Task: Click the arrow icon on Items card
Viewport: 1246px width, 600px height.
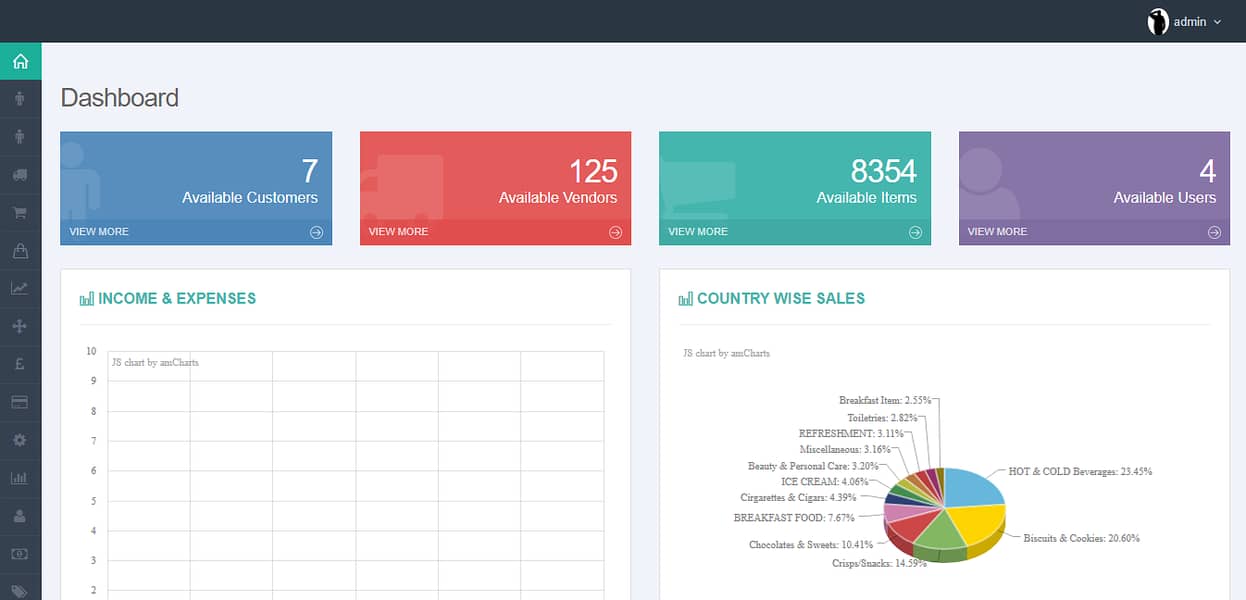Action: pos(915,232)
